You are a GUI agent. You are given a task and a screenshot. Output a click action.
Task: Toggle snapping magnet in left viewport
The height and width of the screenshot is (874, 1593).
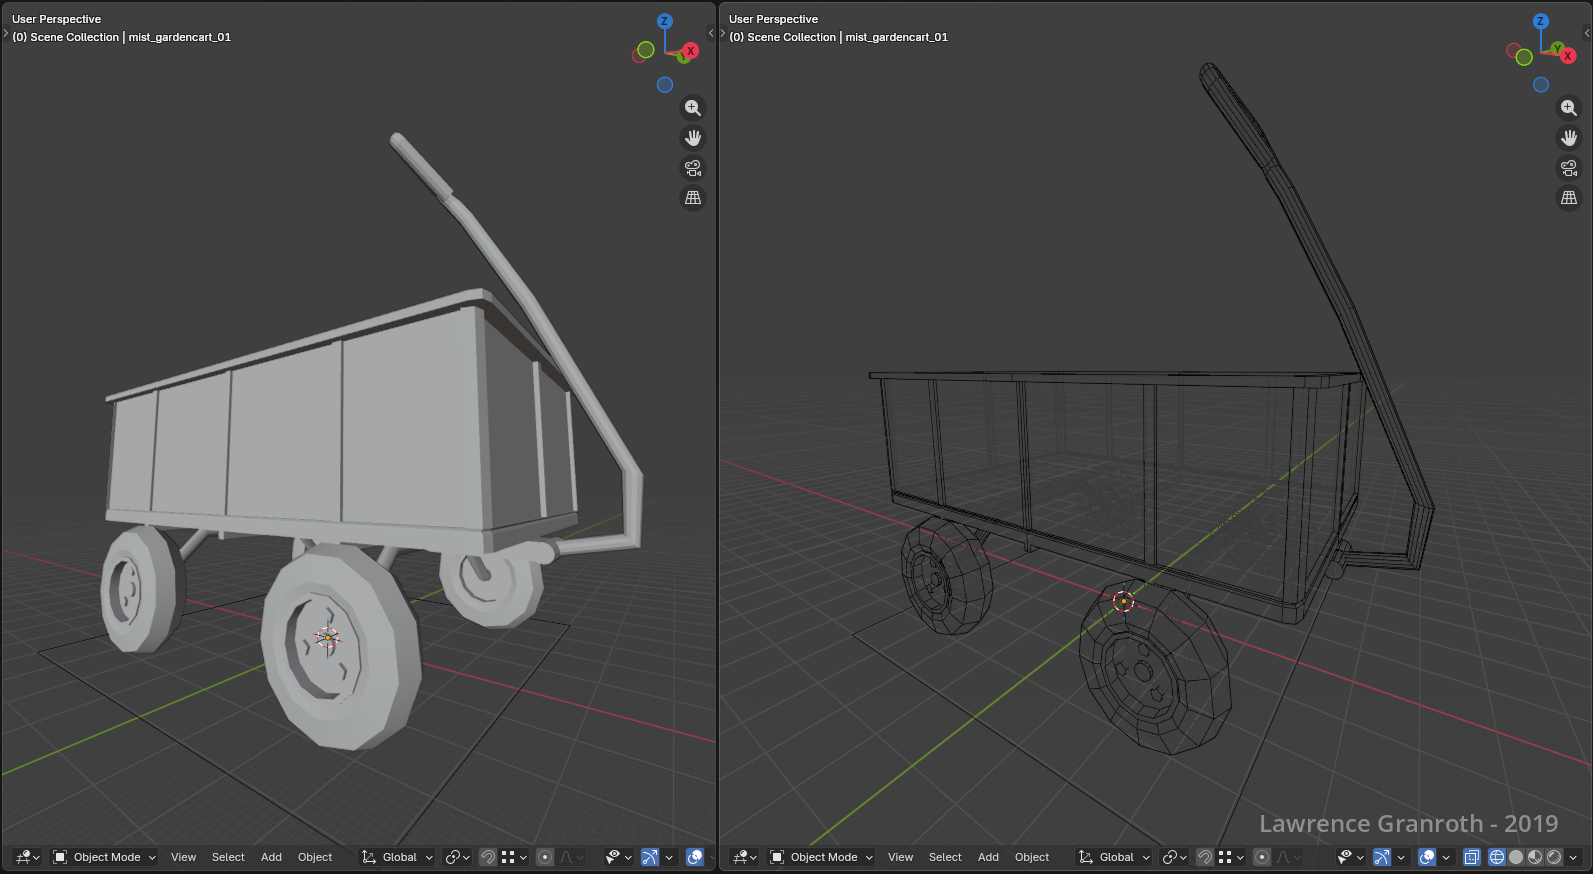(488, 857)
